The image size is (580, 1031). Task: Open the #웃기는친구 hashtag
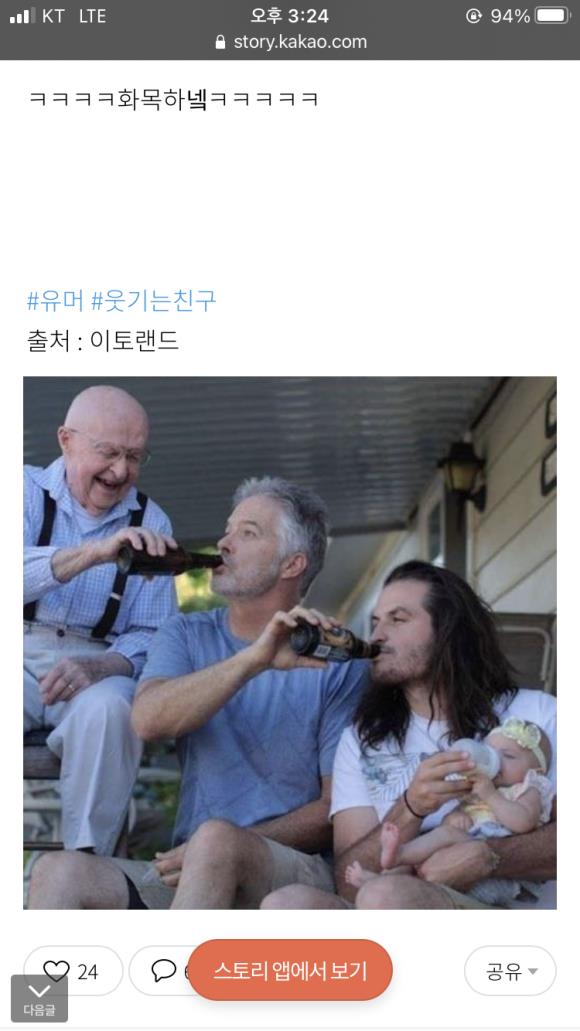[153, 301]
